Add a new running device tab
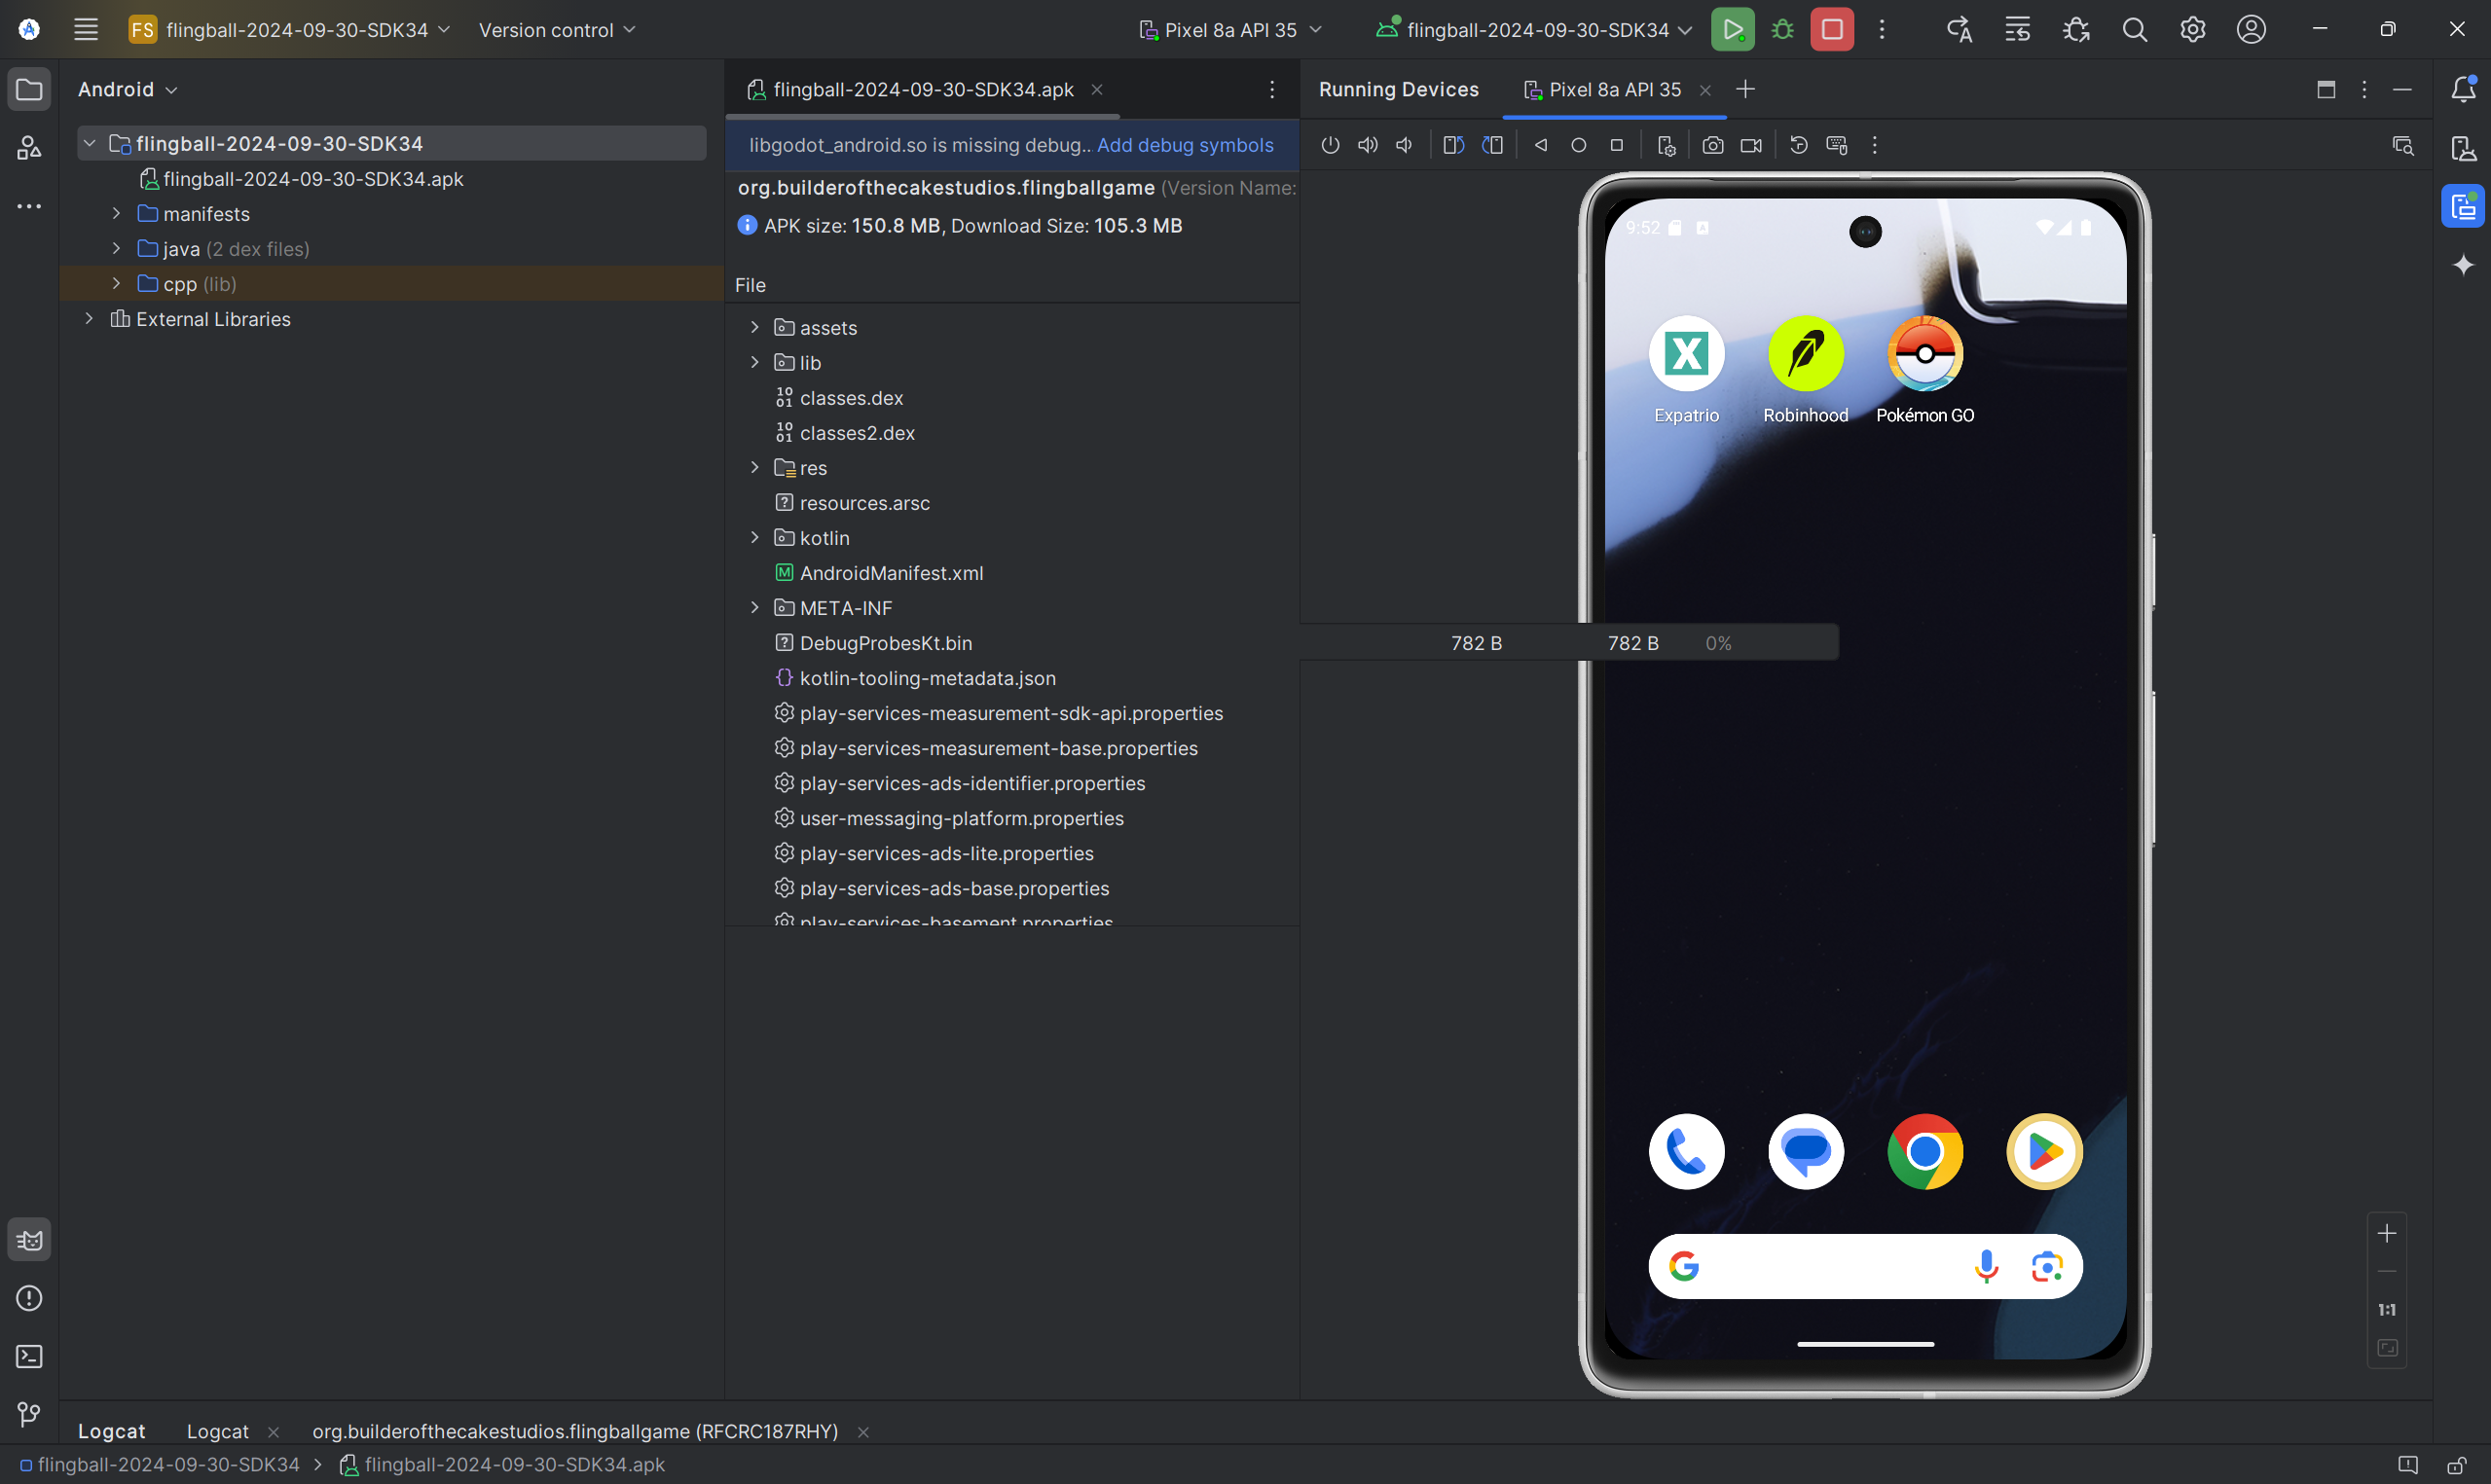 pyautogui.click(x=1746, y=90)
